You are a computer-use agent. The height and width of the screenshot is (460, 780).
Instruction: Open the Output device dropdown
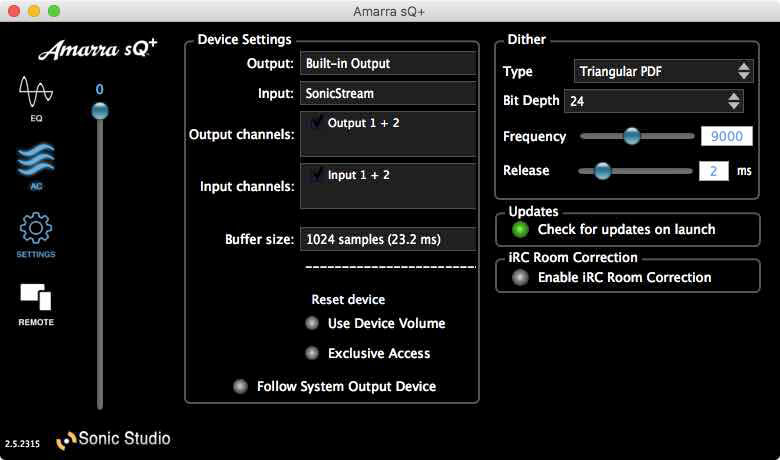388,64
